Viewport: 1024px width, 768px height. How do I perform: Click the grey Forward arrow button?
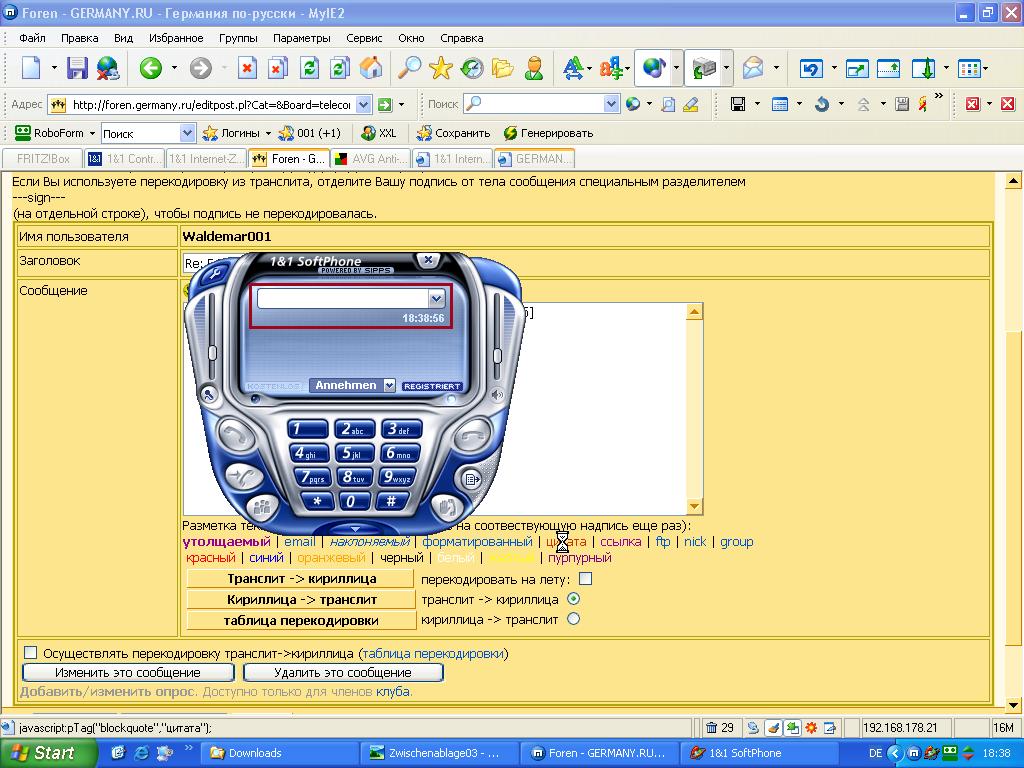pos(200,67)
